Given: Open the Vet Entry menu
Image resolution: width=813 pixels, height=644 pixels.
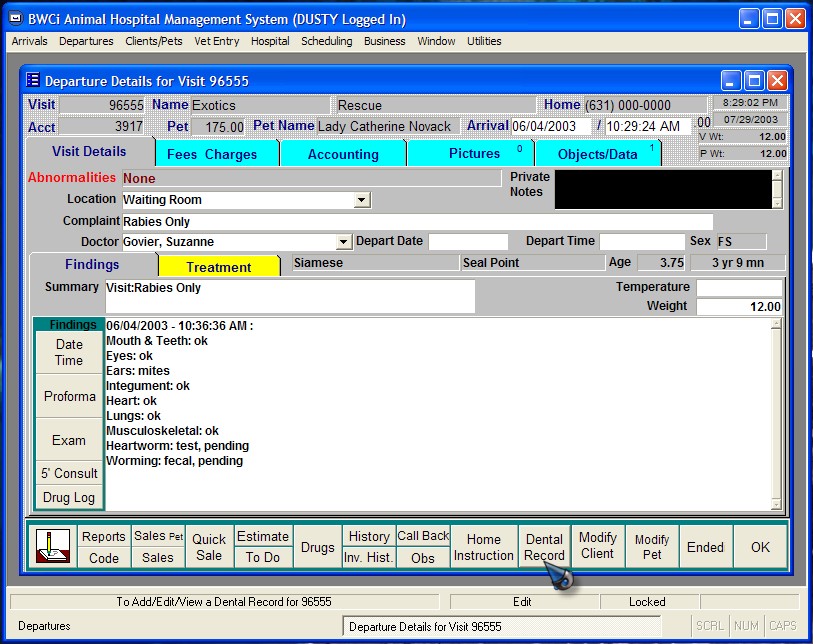Looking at the screenshot, I should tap(217, 41).
